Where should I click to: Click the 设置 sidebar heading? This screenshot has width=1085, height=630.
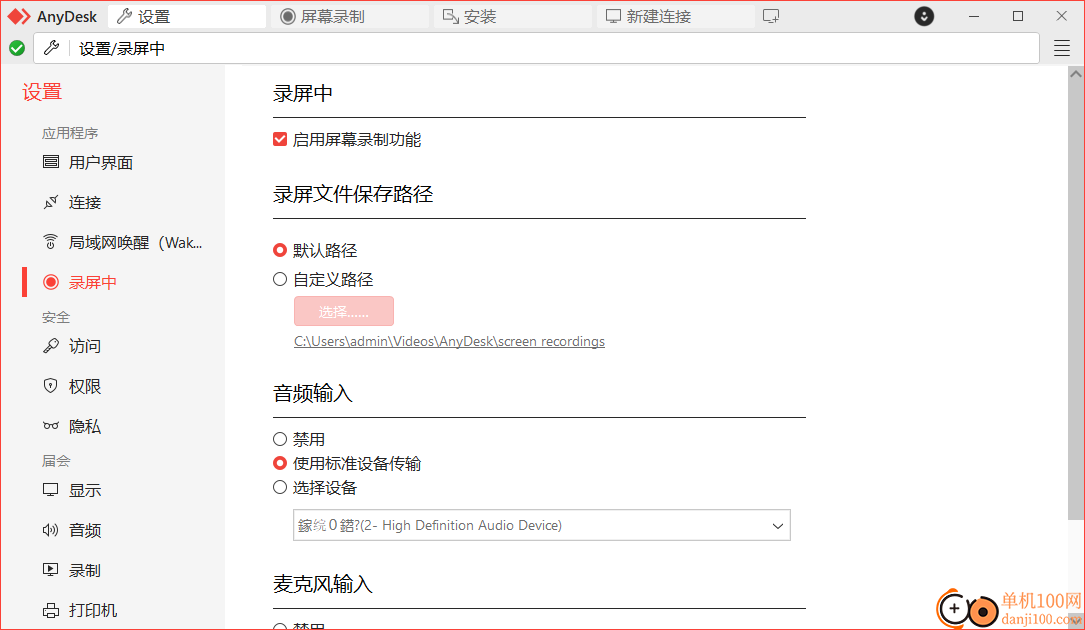point(42,92)
